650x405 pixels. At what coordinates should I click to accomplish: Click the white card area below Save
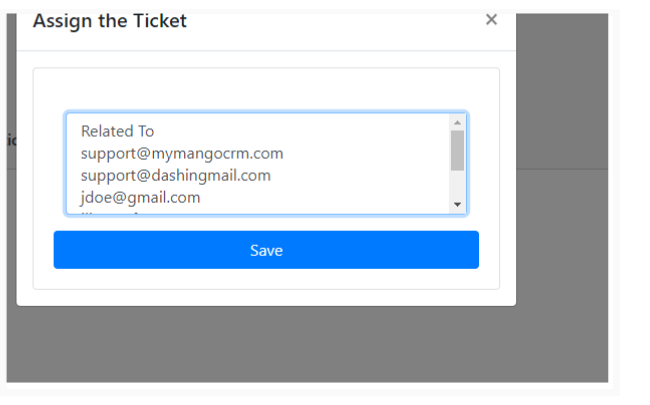[x=266, y=279]
